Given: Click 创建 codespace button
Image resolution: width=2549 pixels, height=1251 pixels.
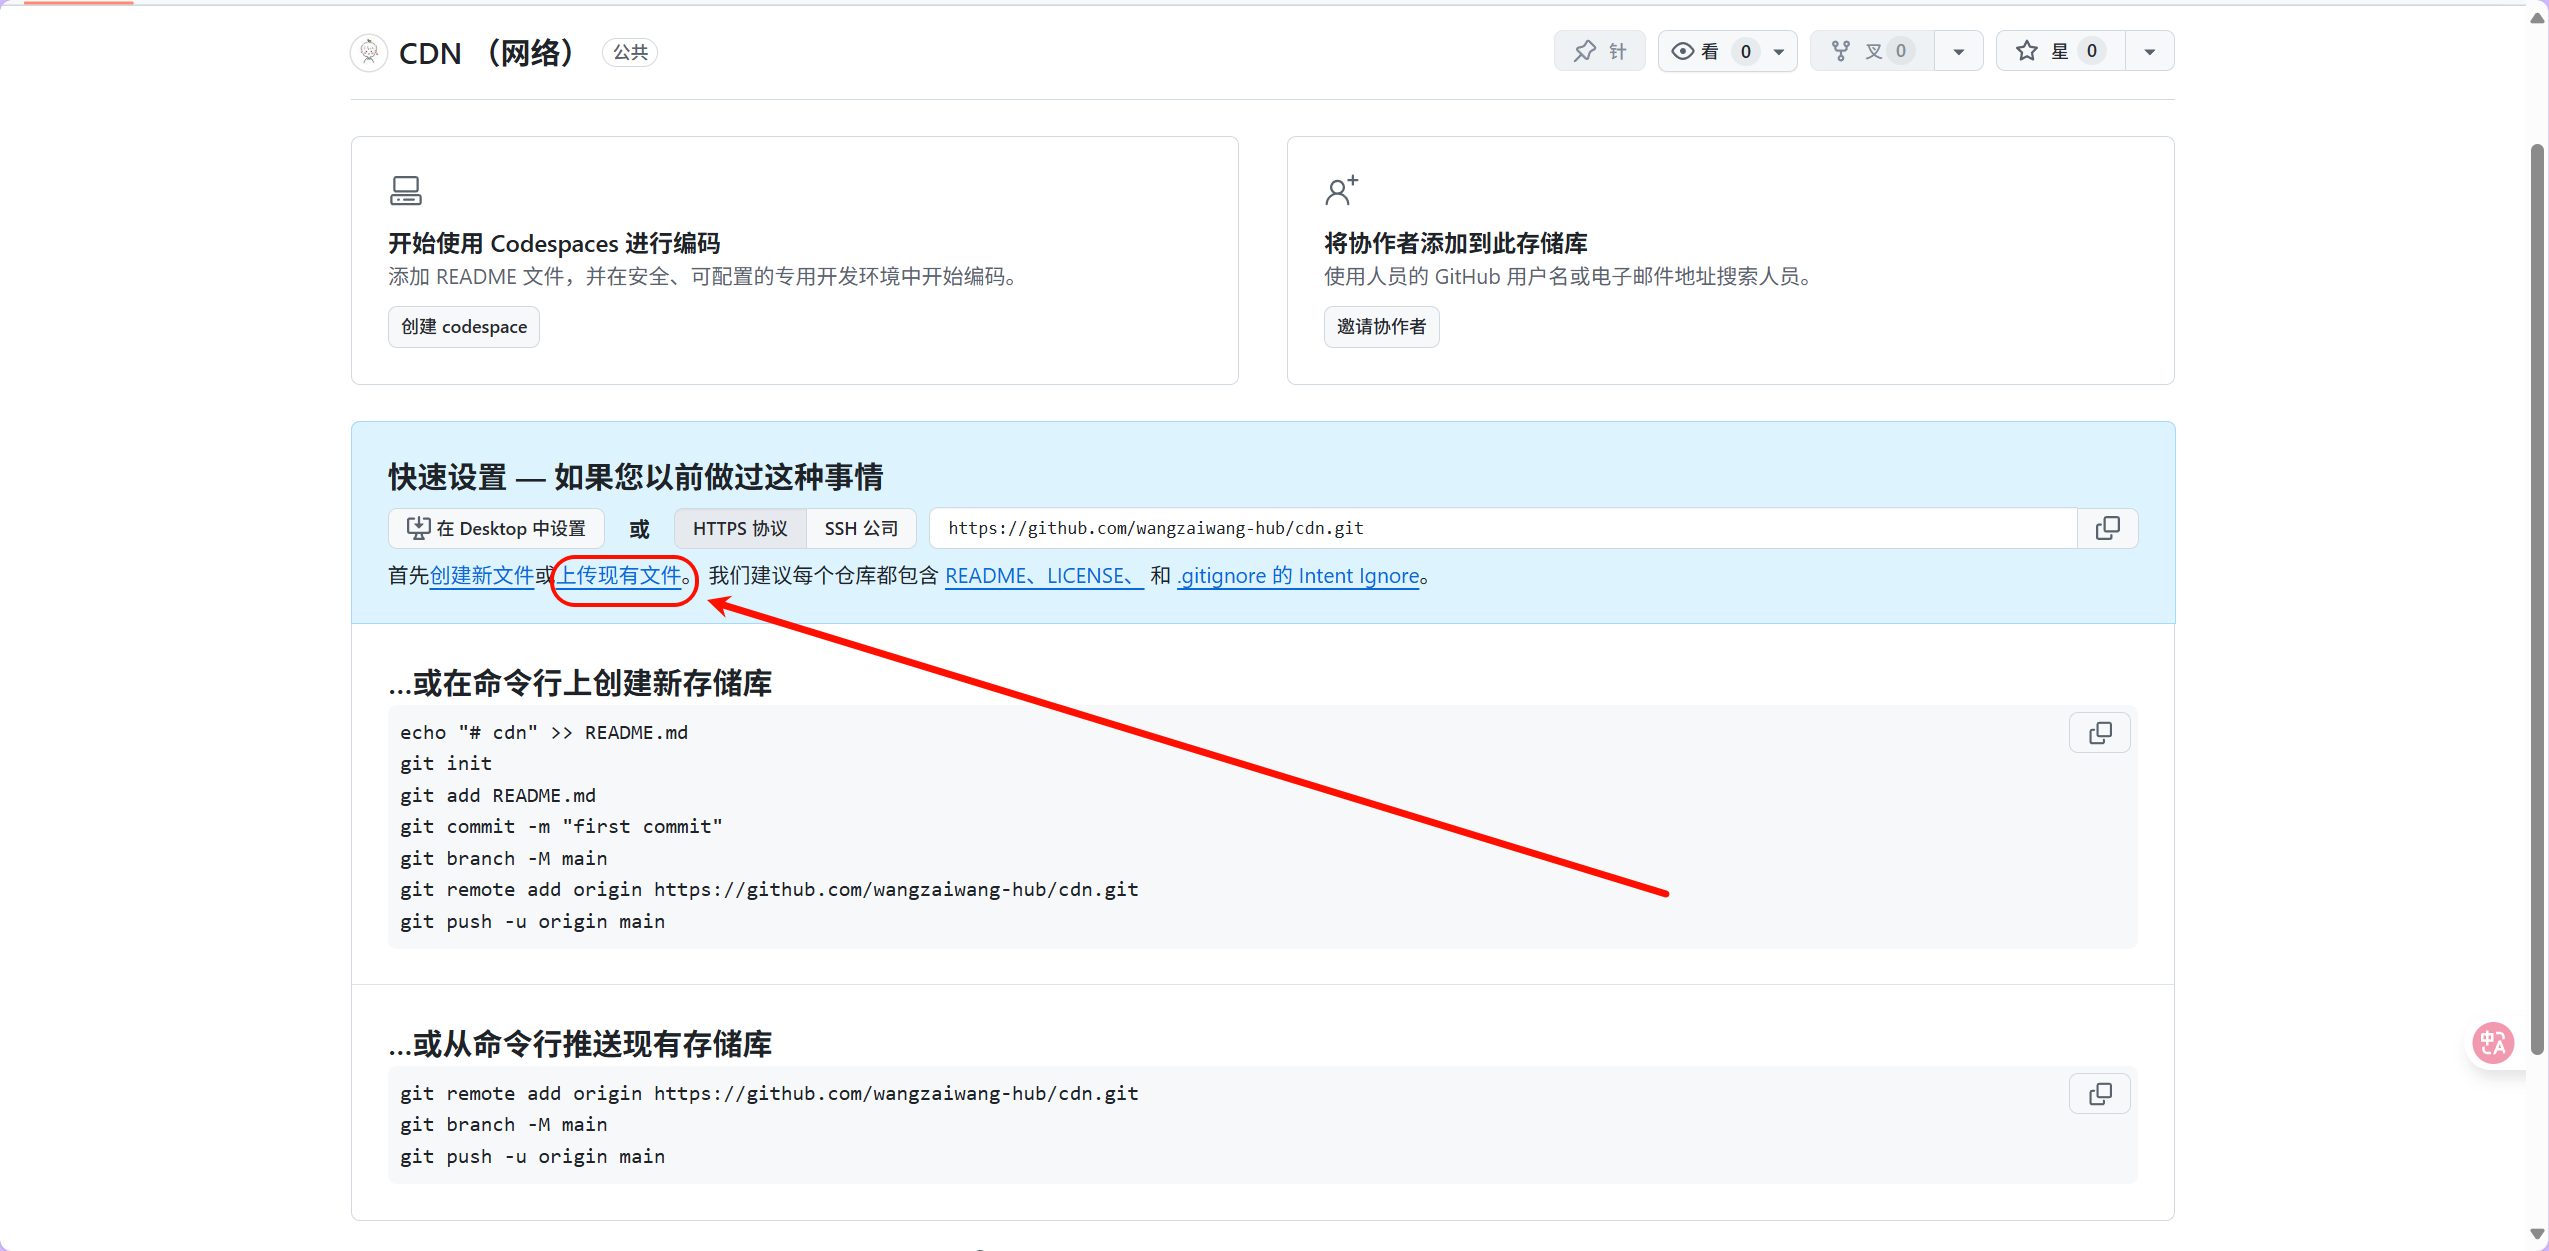Looking at the screenshot, I should 464,327.
